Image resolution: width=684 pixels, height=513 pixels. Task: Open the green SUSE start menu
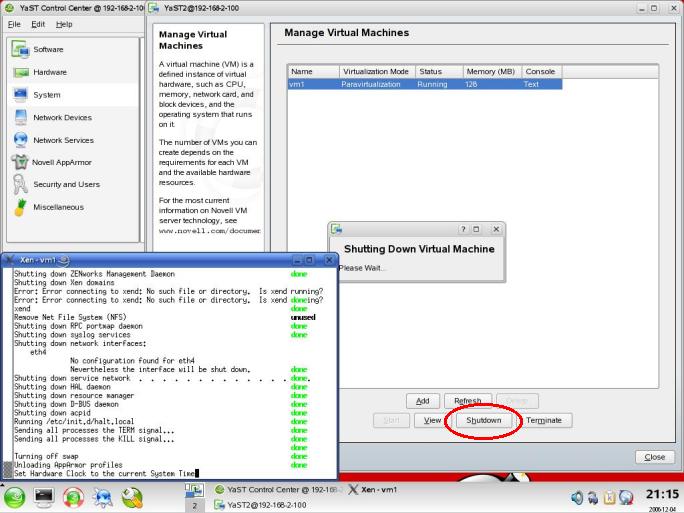click(x=15, y=498)
